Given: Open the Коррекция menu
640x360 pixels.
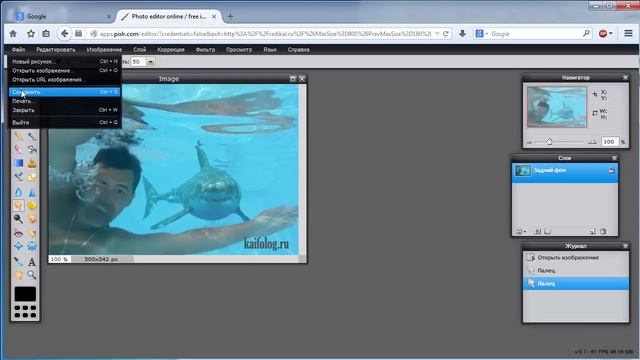Looking at the screenshot, I should point(171,49).
